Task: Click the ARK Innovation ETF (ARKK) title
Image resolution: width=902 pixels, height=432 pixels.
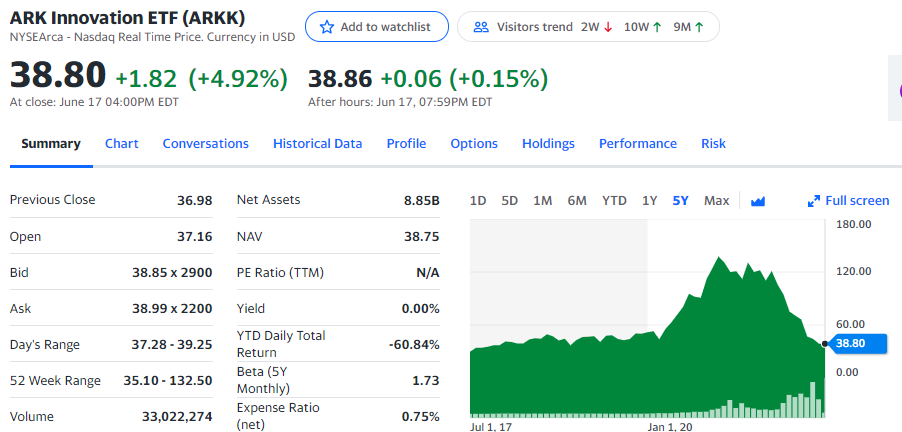Action: click(127, 18)
